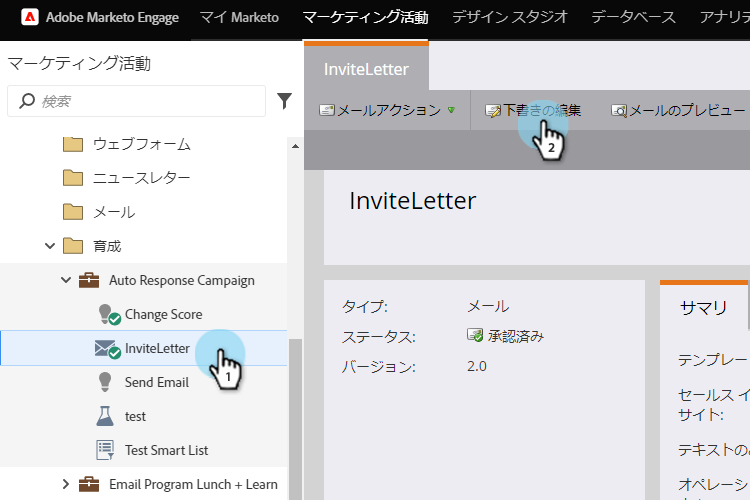Open Test Smart List
750x500 pixels.
click(166, 450)
